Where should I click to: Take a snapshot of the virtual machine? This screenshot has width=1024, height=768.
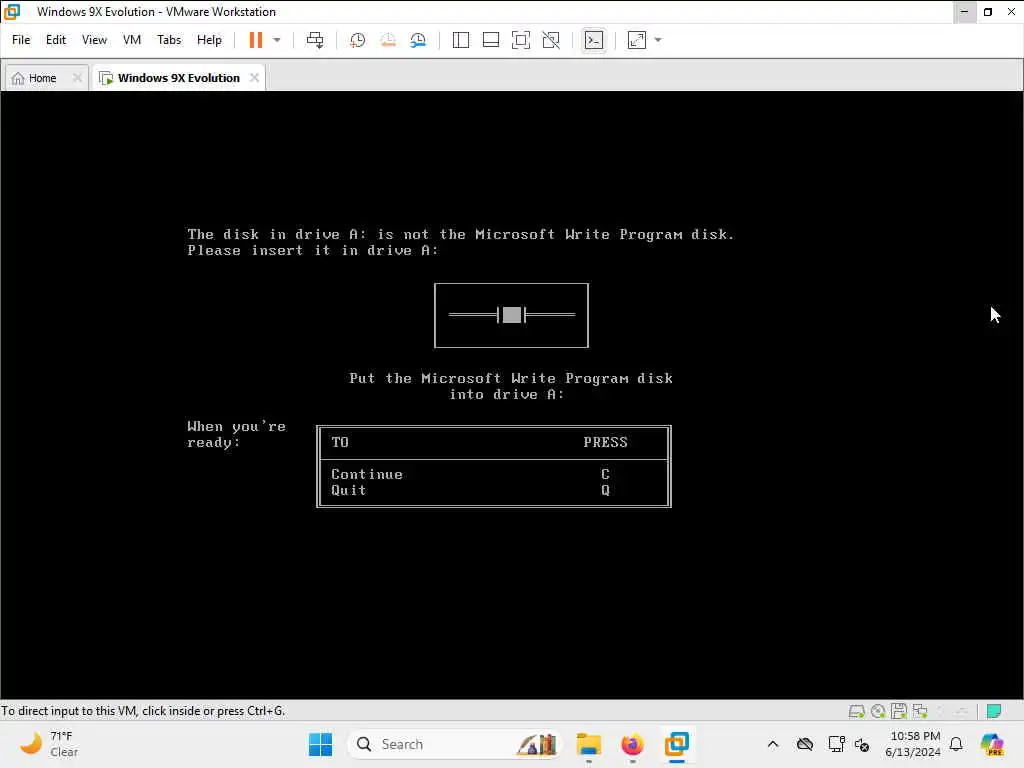click(357, 40)
